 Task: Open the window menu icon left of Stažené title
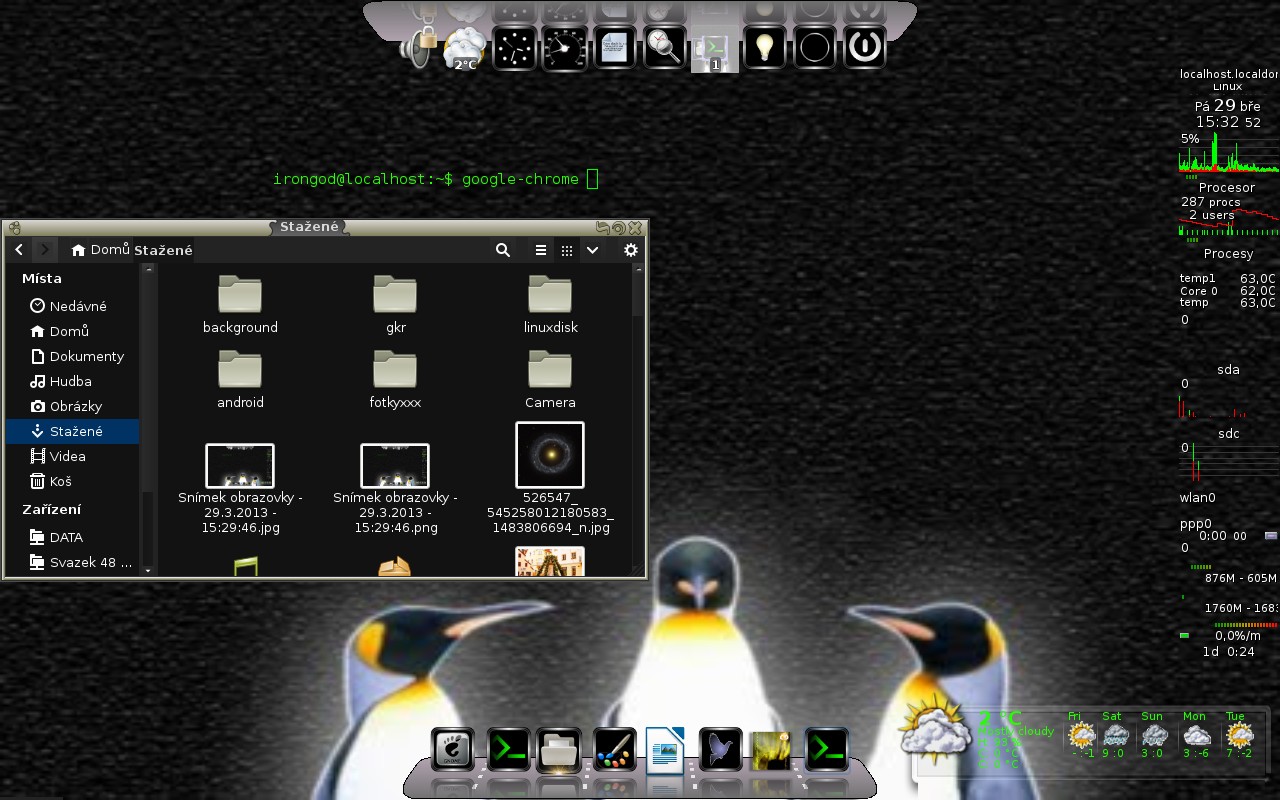[x=15, y=228]
